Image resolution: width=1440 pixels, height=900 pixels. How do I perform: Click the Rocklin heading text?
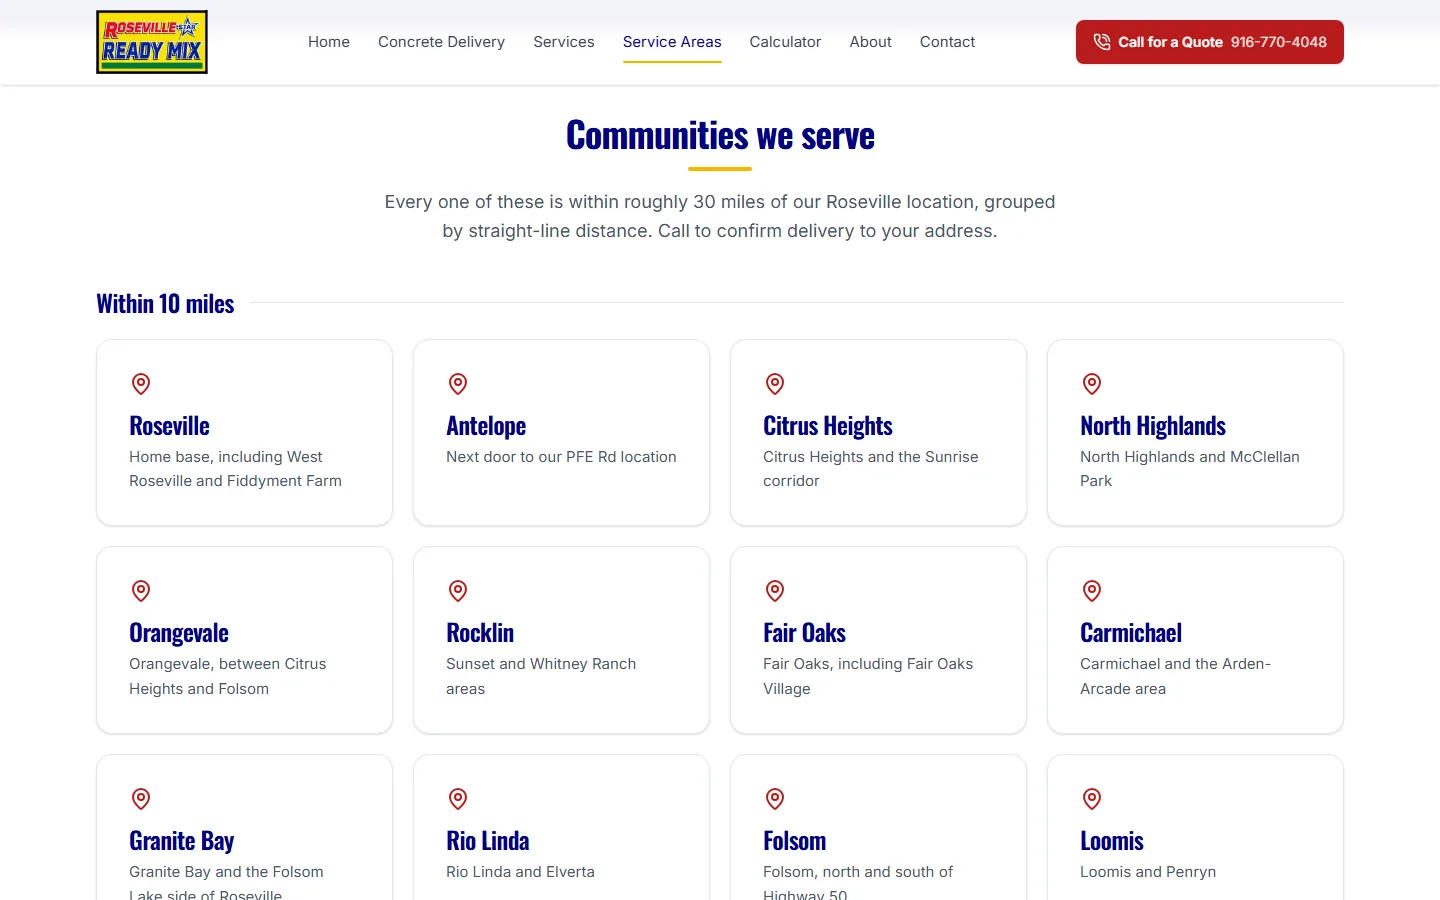tap(480, 633)
